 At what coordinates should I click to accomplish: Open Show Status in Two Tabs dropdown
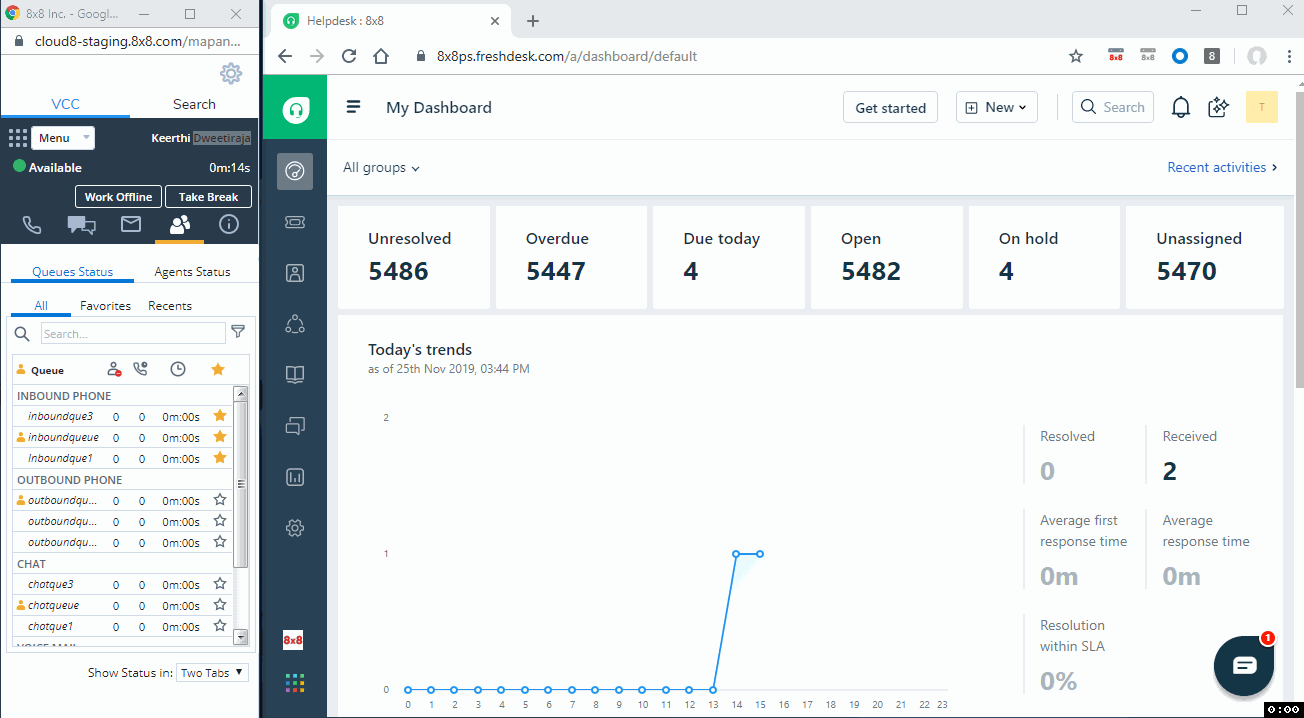pos(212,673)
